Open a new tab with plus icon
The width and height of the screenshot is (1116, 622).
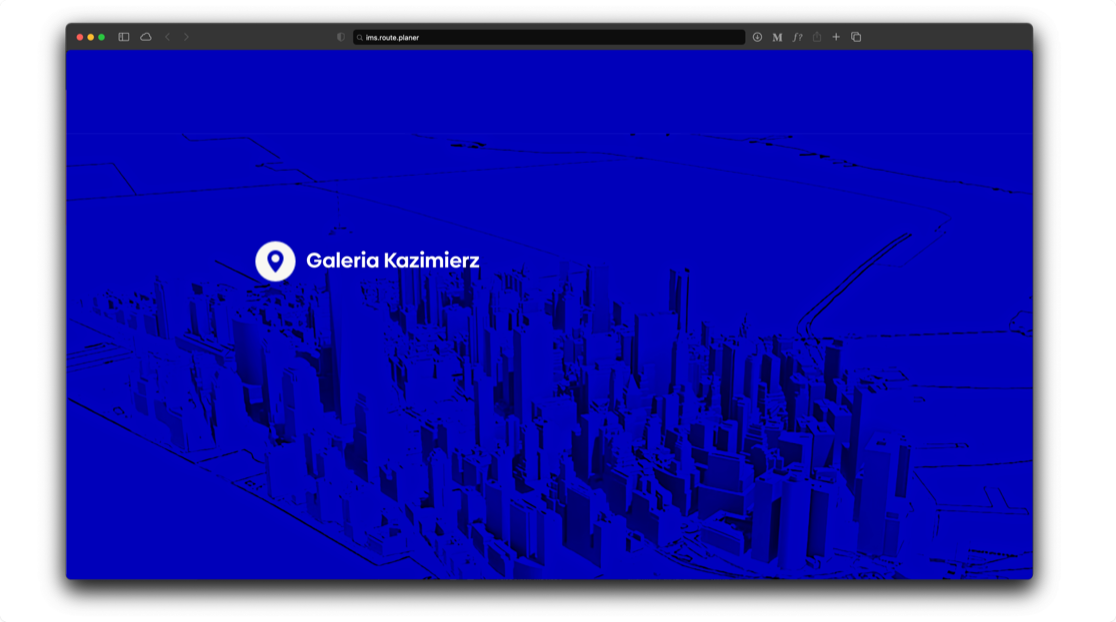[x=836, y=37]
